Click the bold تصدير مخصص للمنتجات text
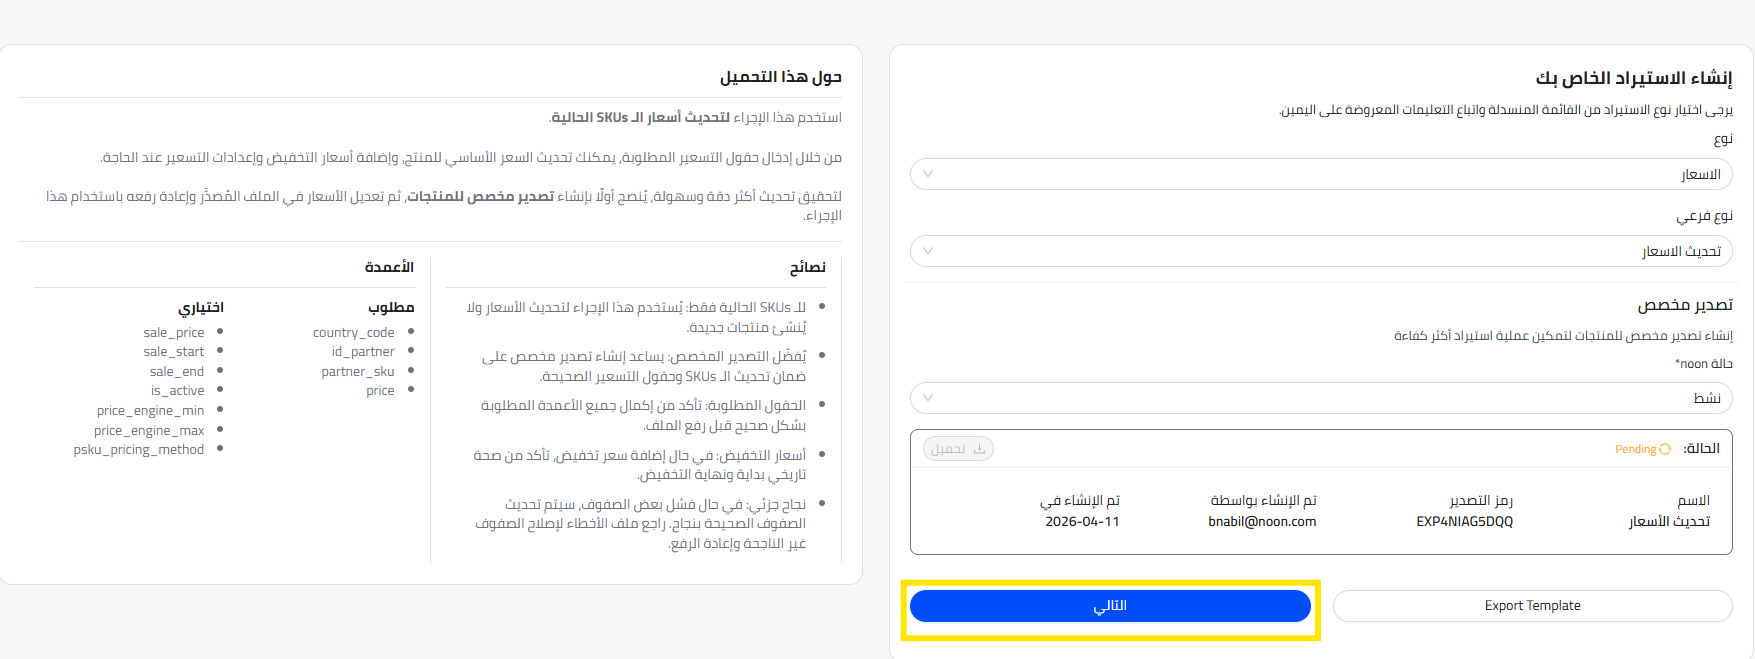This screenshot has height=659, width=1755. 480,196
